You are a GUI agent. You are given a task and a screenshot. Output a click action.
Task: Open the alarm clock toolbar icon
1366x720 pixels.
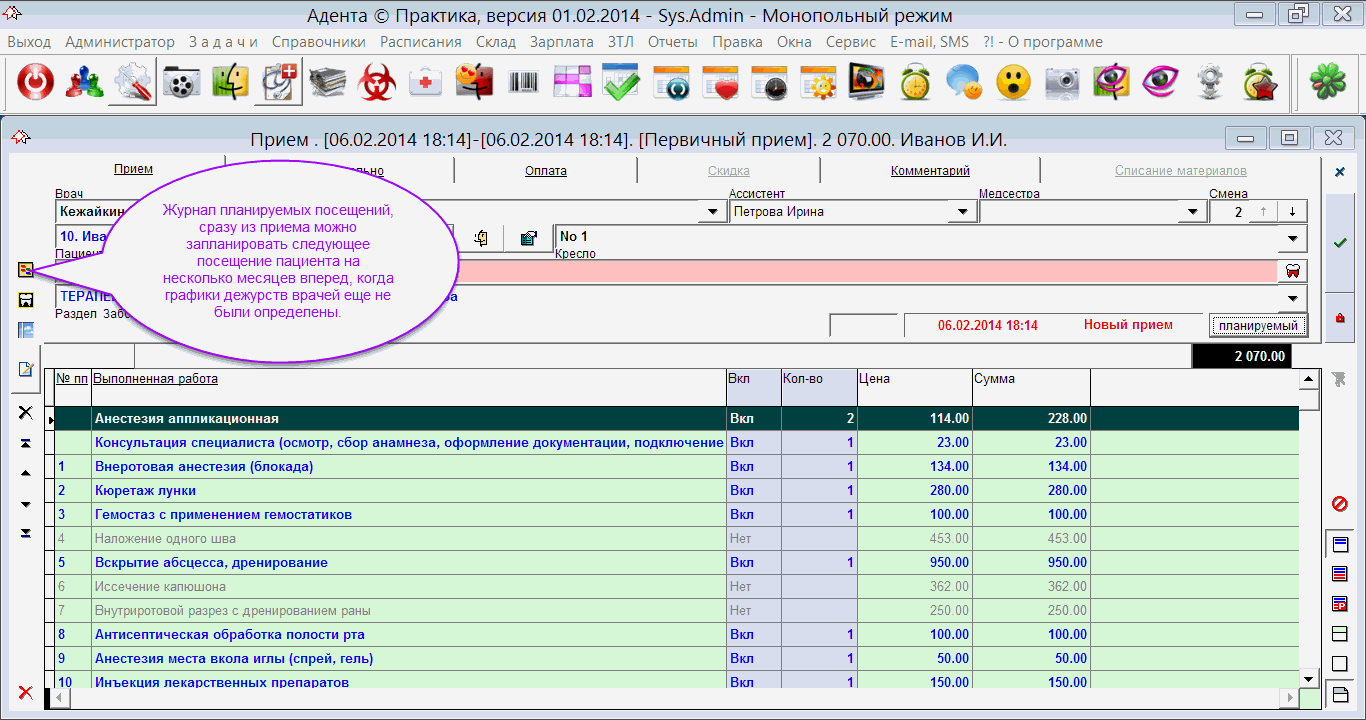(x=915, y=83)
